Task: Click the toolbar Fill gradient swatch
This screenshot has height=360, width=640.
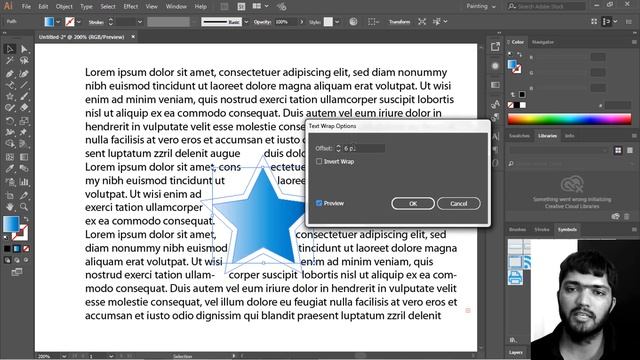Action: [x=11, y=223]
